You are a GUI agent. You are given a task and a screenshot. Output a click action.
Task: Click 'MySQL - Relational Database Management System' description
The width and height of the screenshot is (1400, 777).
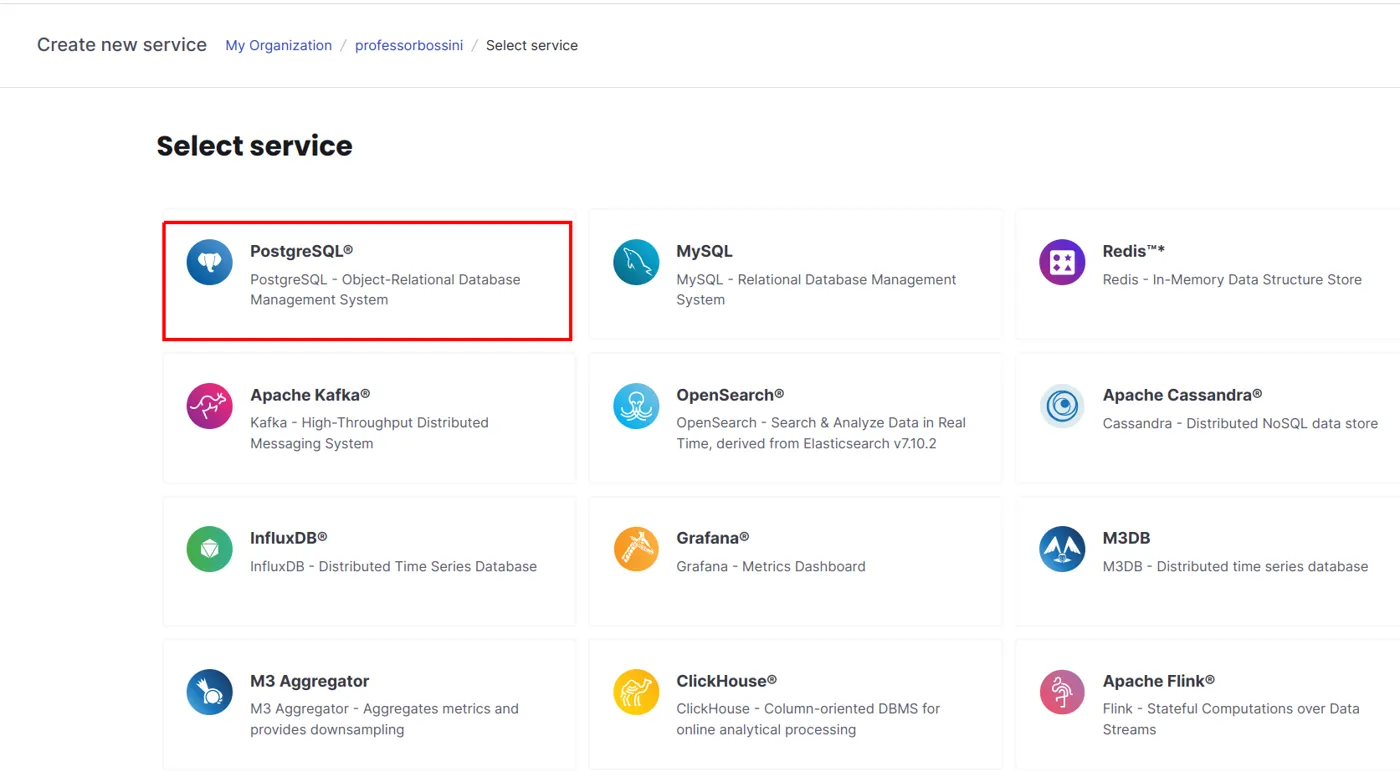(x=816, y=290)
